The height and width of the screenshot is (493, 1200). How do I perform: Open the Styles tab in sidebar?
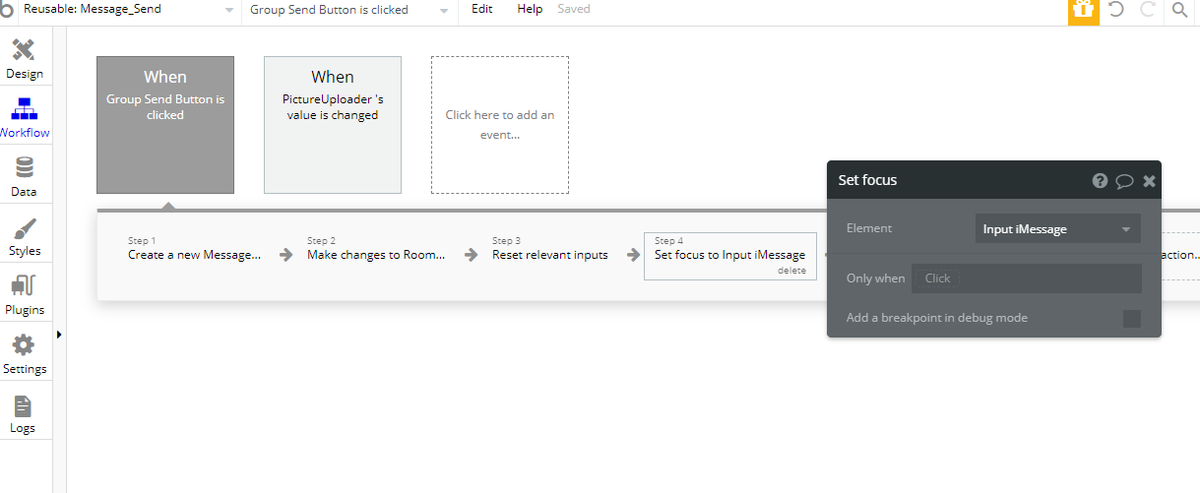coord(25,236)
